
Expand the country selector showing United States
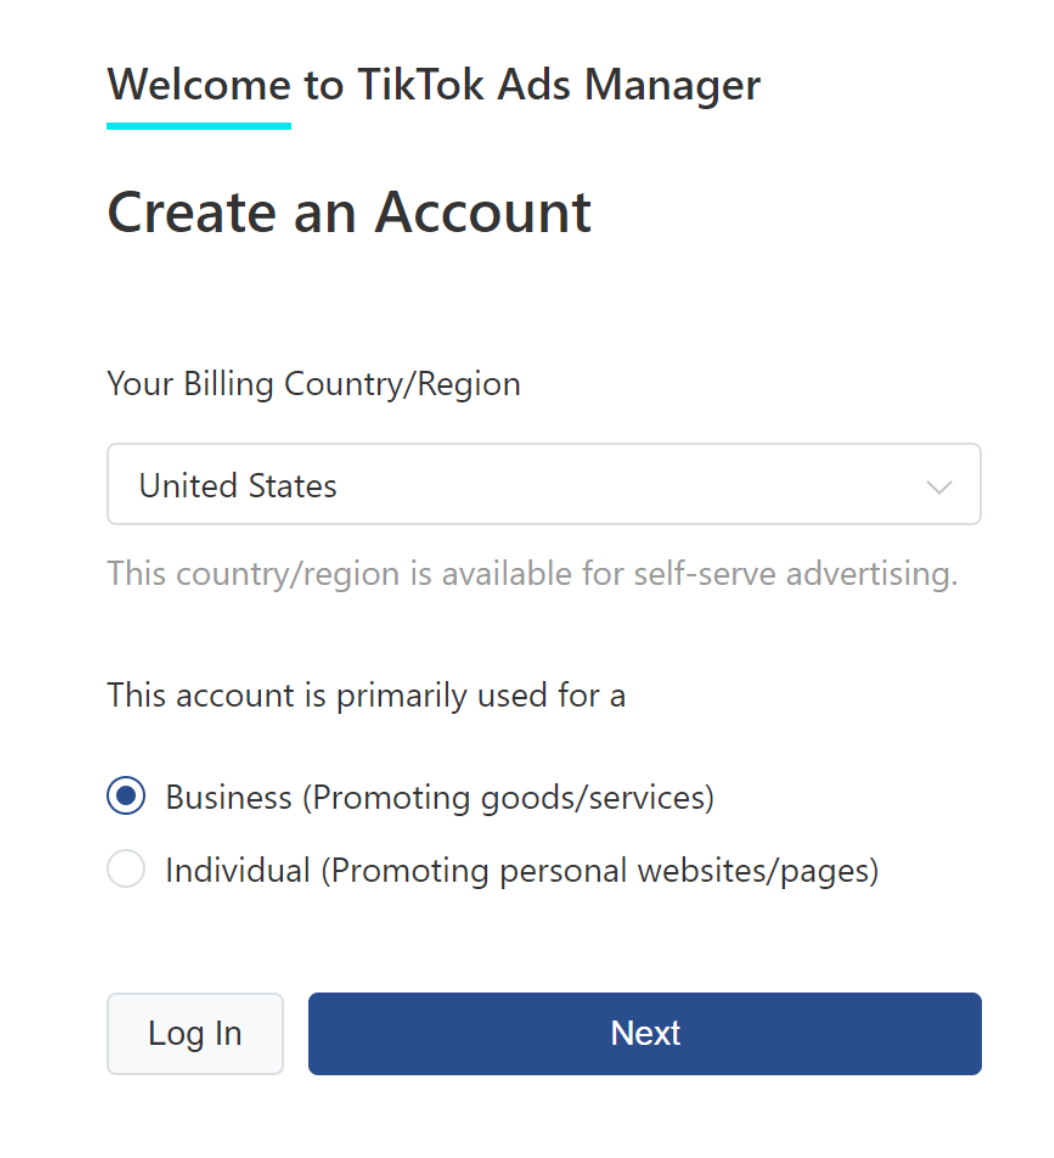click(x=545, y=484)
